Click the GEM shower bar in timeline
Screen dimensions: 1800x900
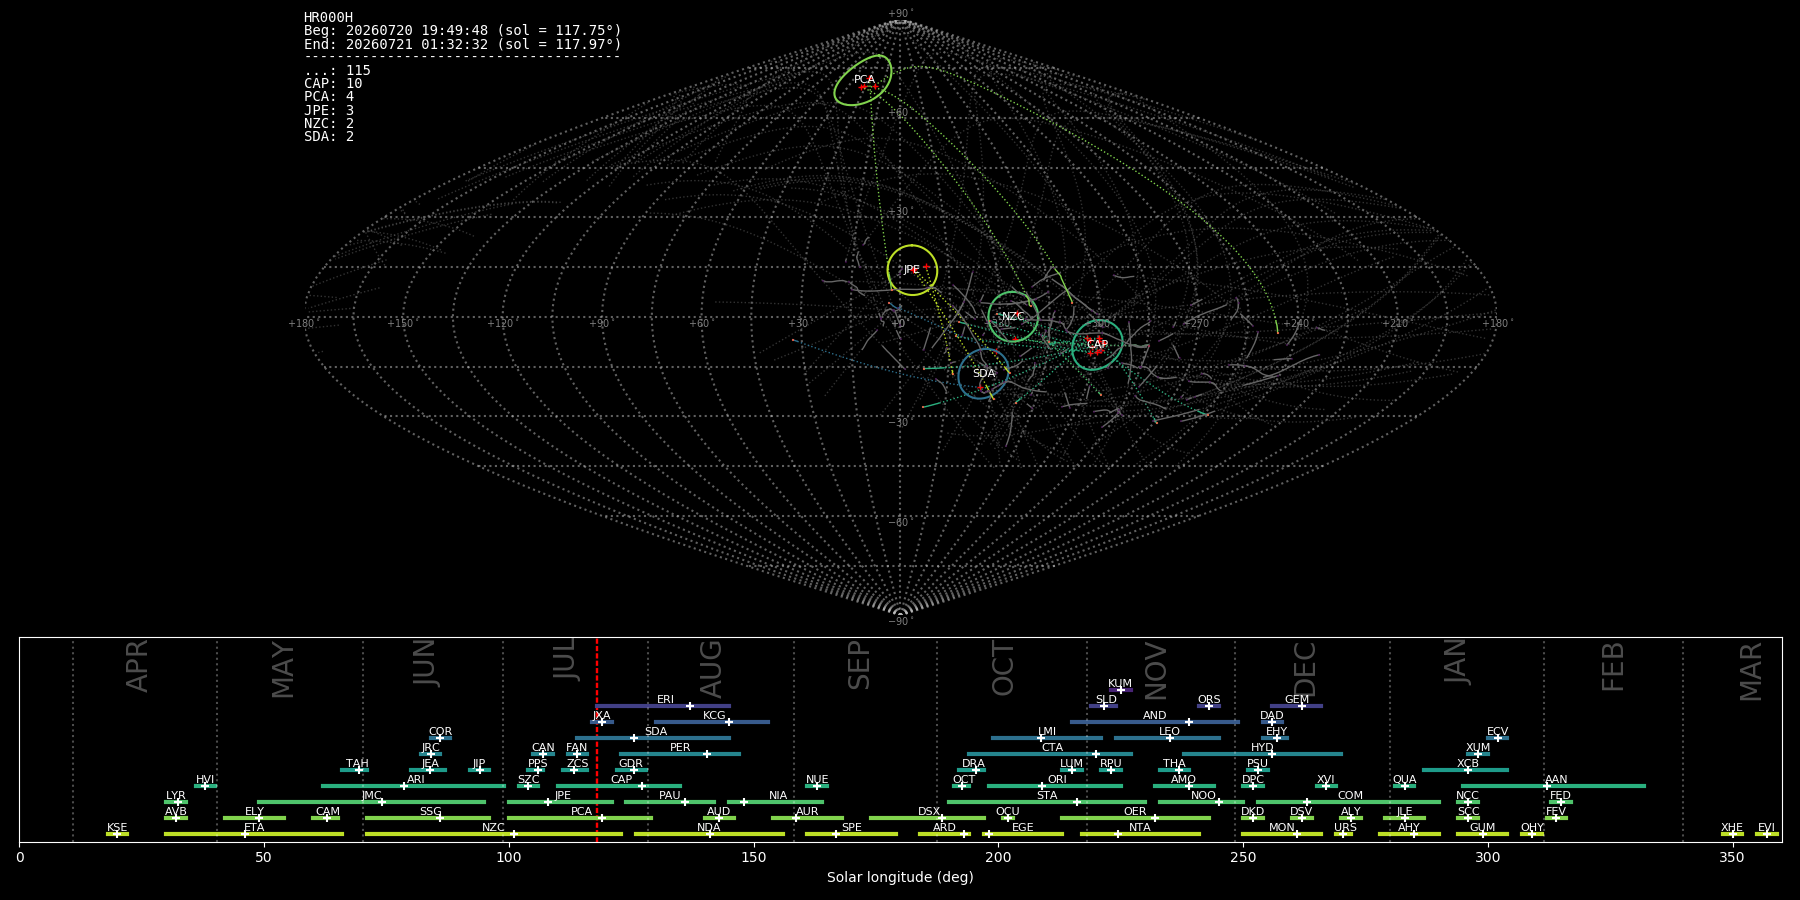[1296, 706]
